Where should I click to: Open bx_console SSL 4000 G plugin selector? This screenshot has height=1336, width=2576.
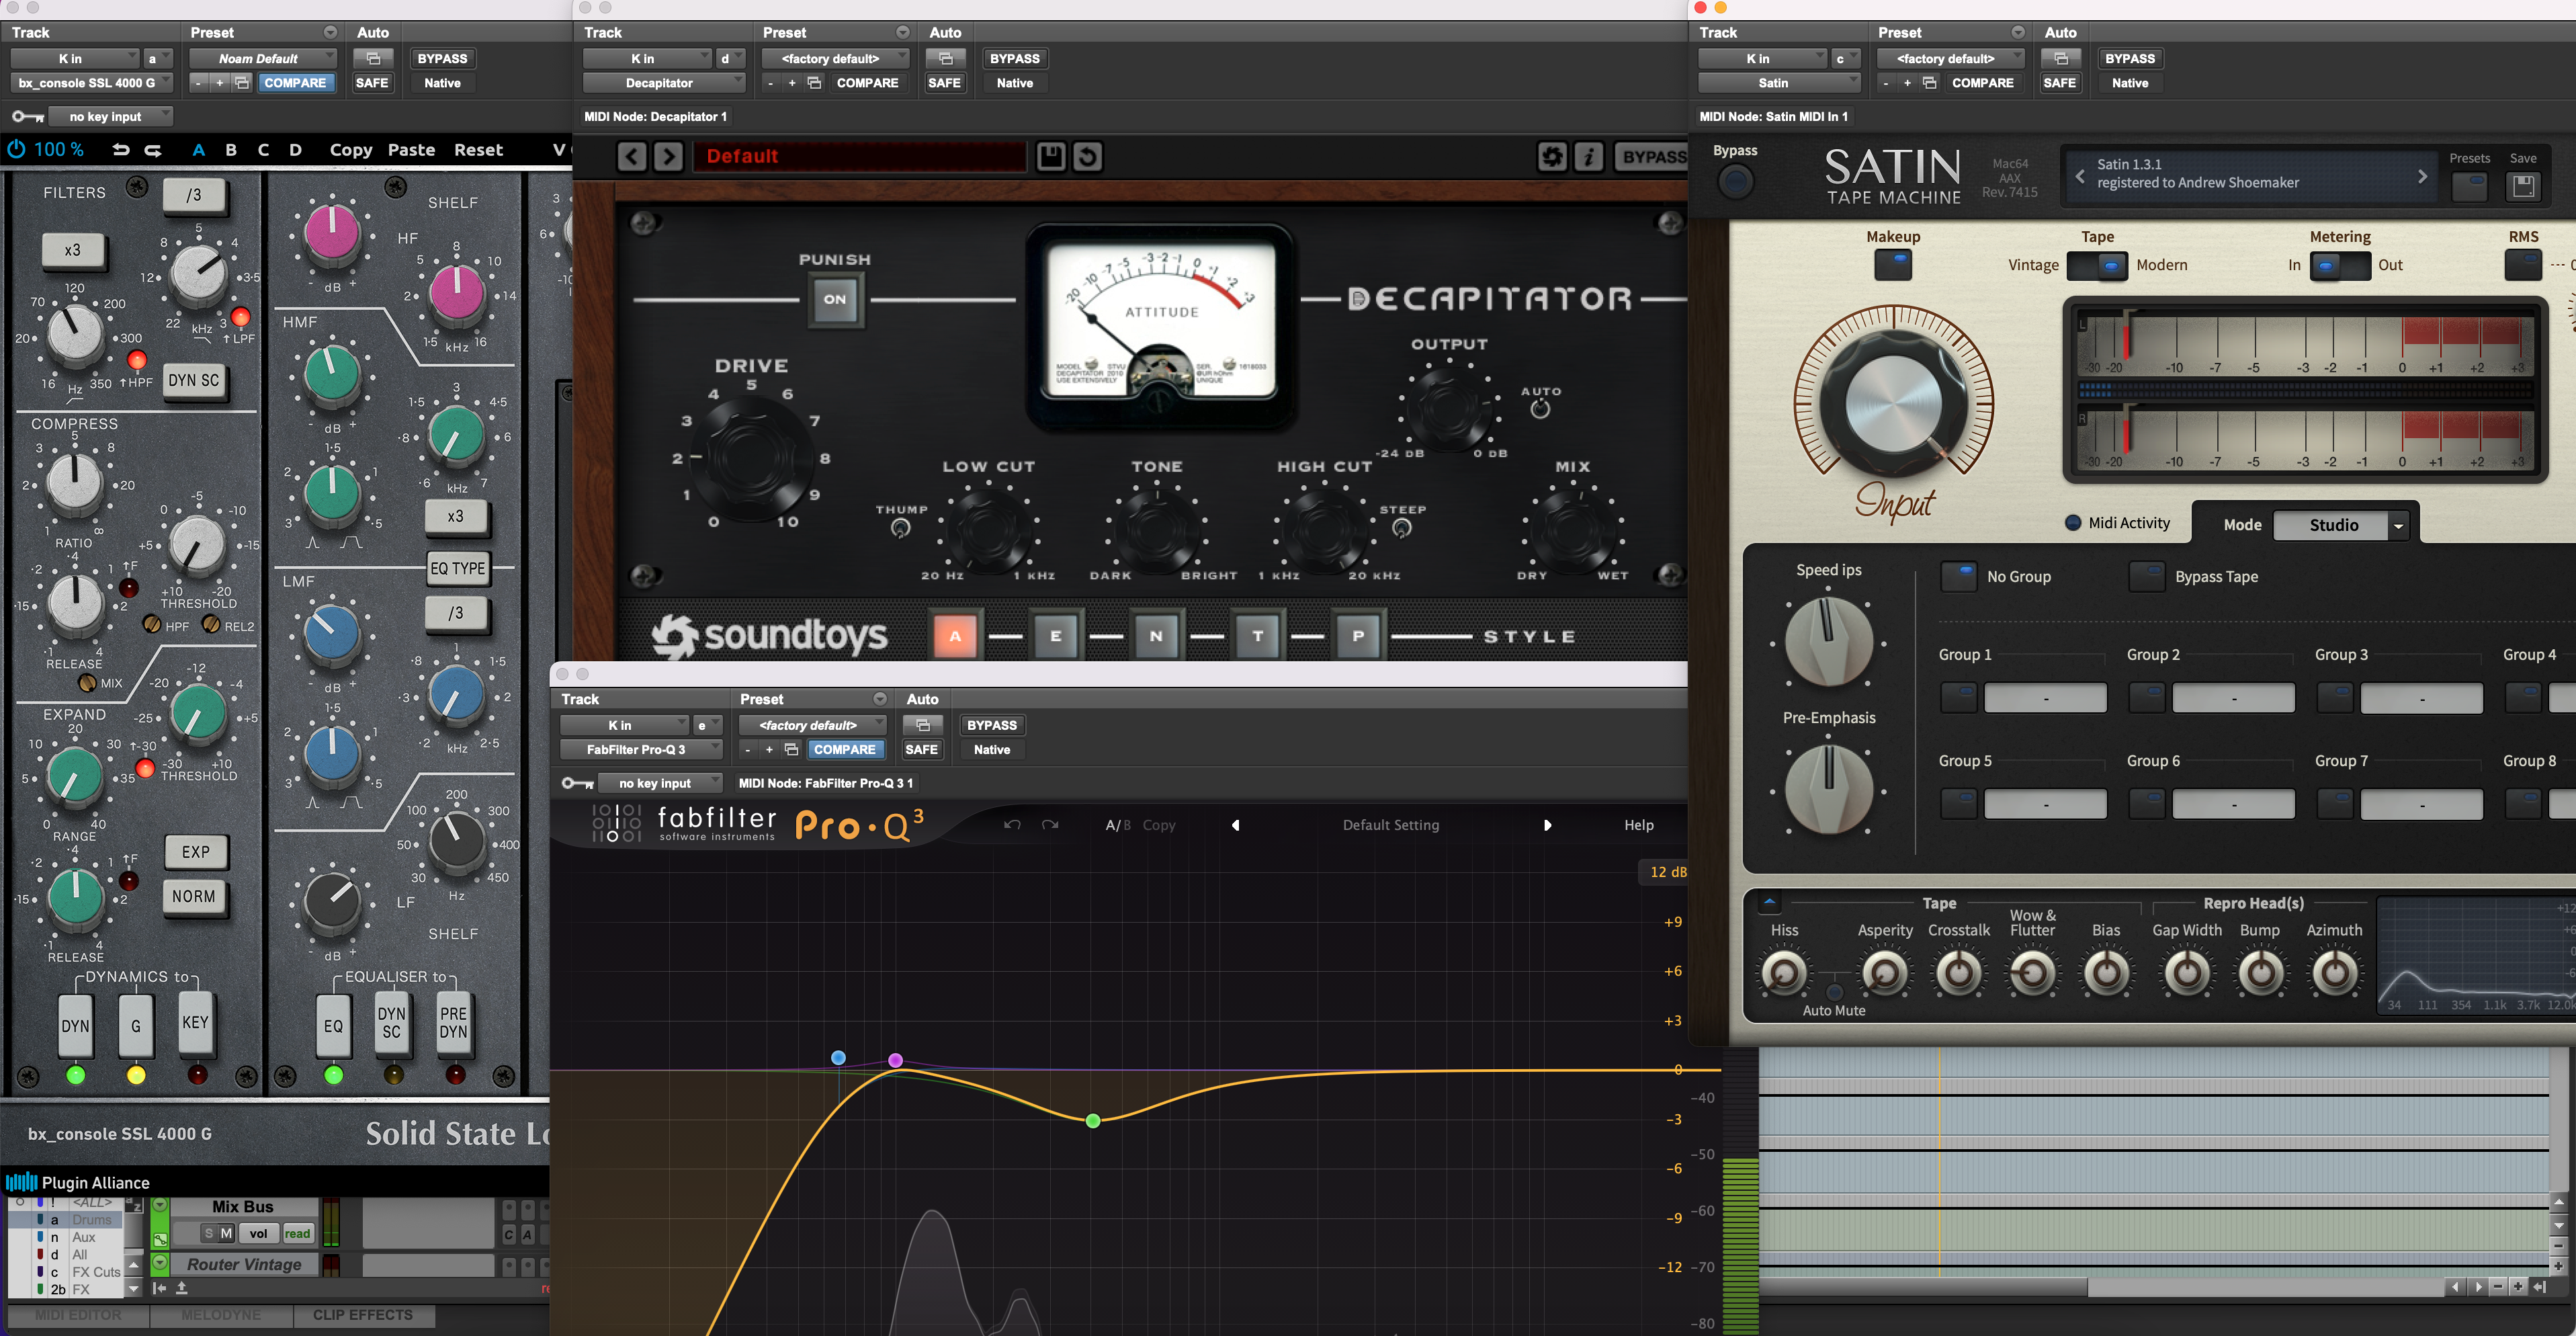[92, 83]
